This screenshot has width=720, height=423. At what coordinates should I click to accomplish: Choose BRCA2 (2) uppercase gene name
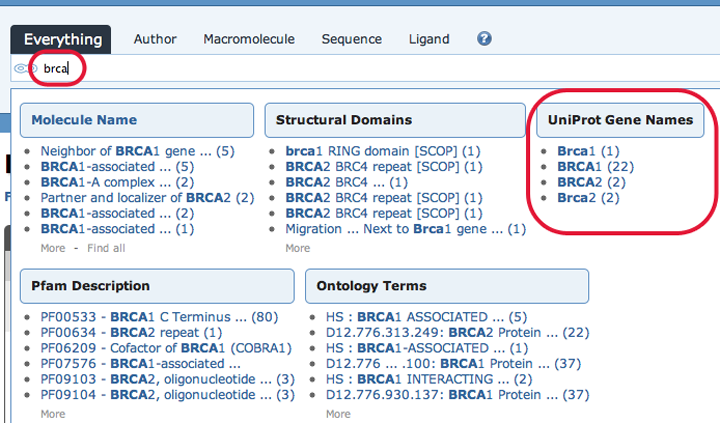click(591, 182)
